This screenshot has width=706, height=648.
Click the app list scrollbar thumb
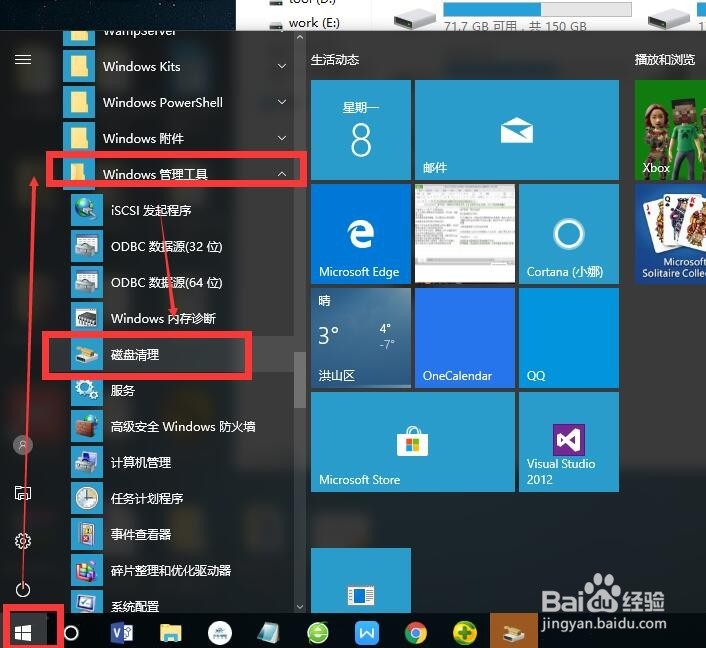click(300, 380)
